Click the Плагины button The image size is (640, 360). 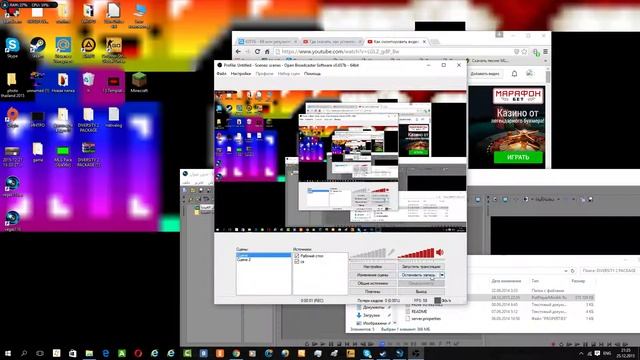(372, 291)
